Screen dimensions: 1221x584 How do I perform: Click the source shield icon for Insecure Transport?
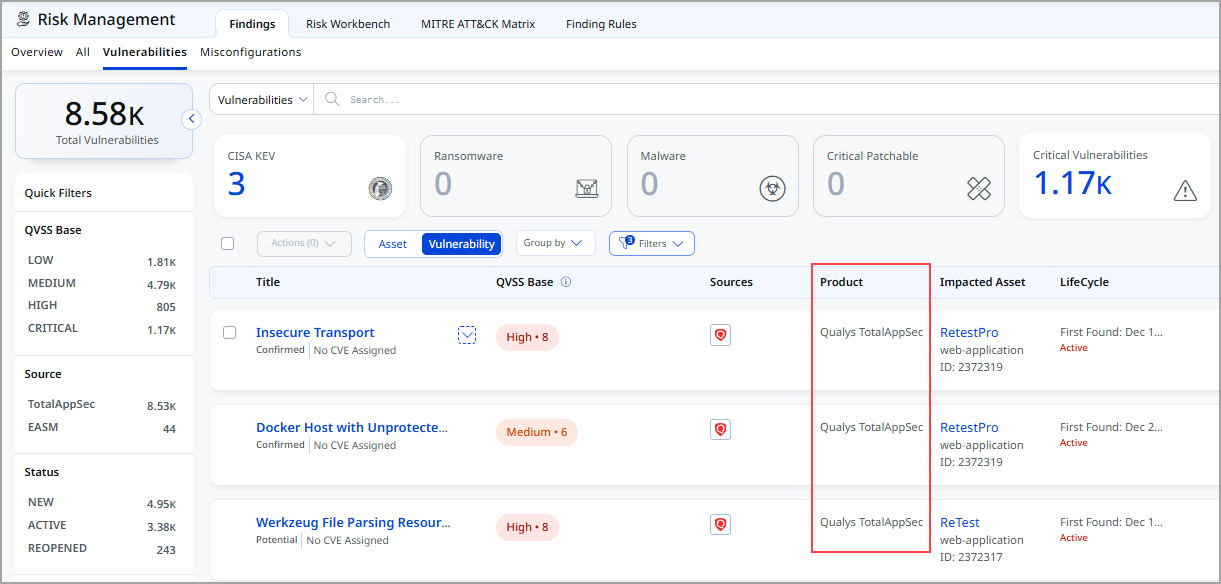[x=720, y=336]
